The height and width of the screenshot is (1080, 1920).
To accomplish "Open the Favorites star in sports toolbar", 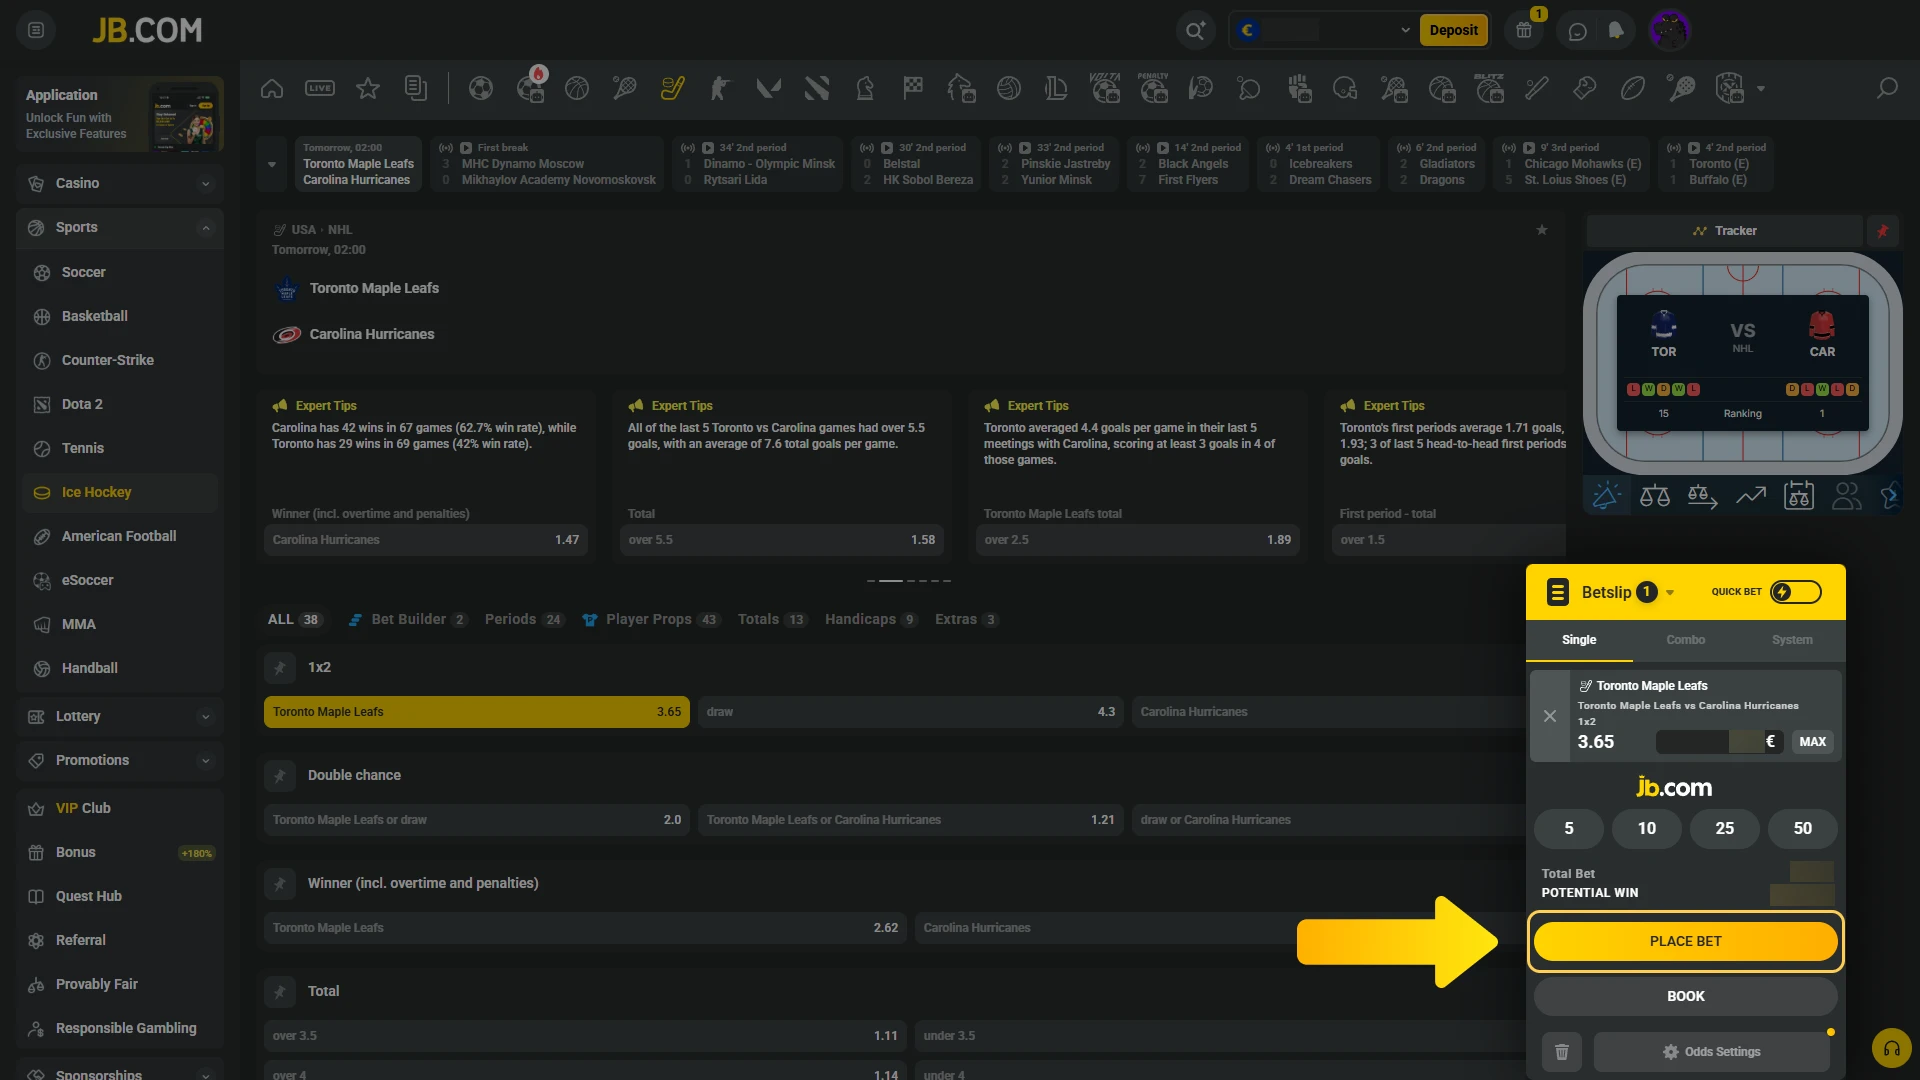I will (x=368, y=88).
